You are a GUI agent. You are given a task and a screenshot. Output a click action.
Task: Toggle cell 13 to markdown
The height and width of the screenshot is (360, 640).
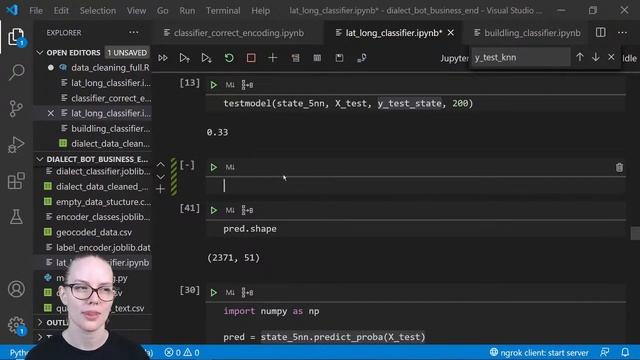(x=230, y=85)
